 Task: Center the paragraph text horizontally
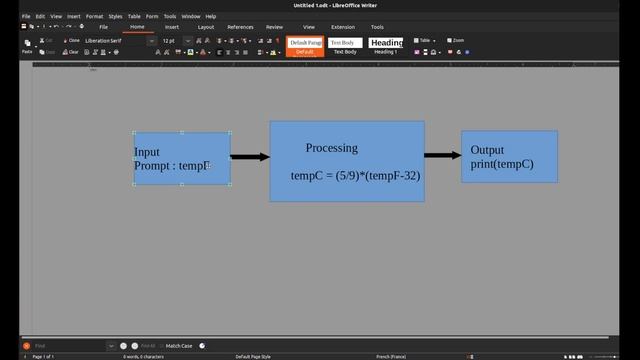coord(228,52)
